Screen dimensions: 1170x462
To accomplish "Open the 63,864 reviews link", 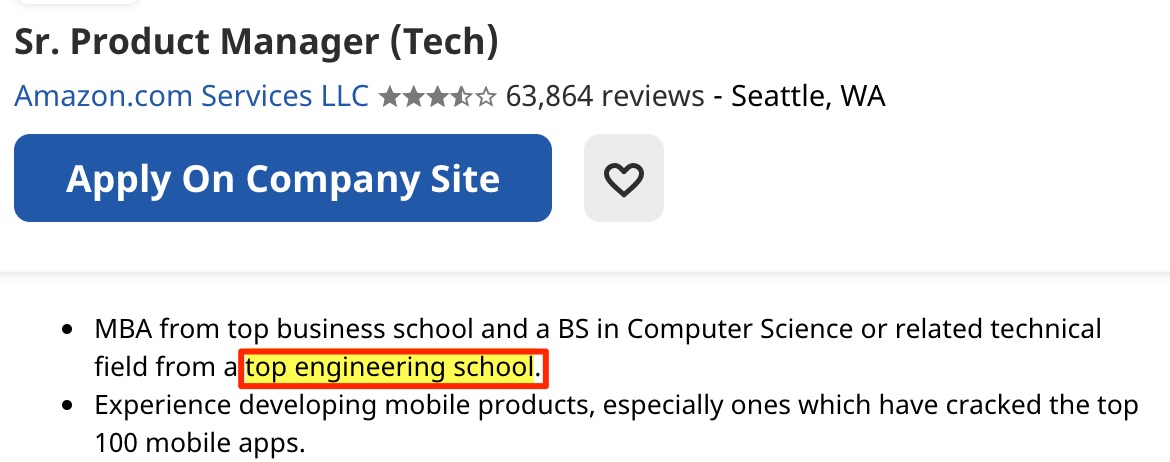I will (x=605, y=96).
